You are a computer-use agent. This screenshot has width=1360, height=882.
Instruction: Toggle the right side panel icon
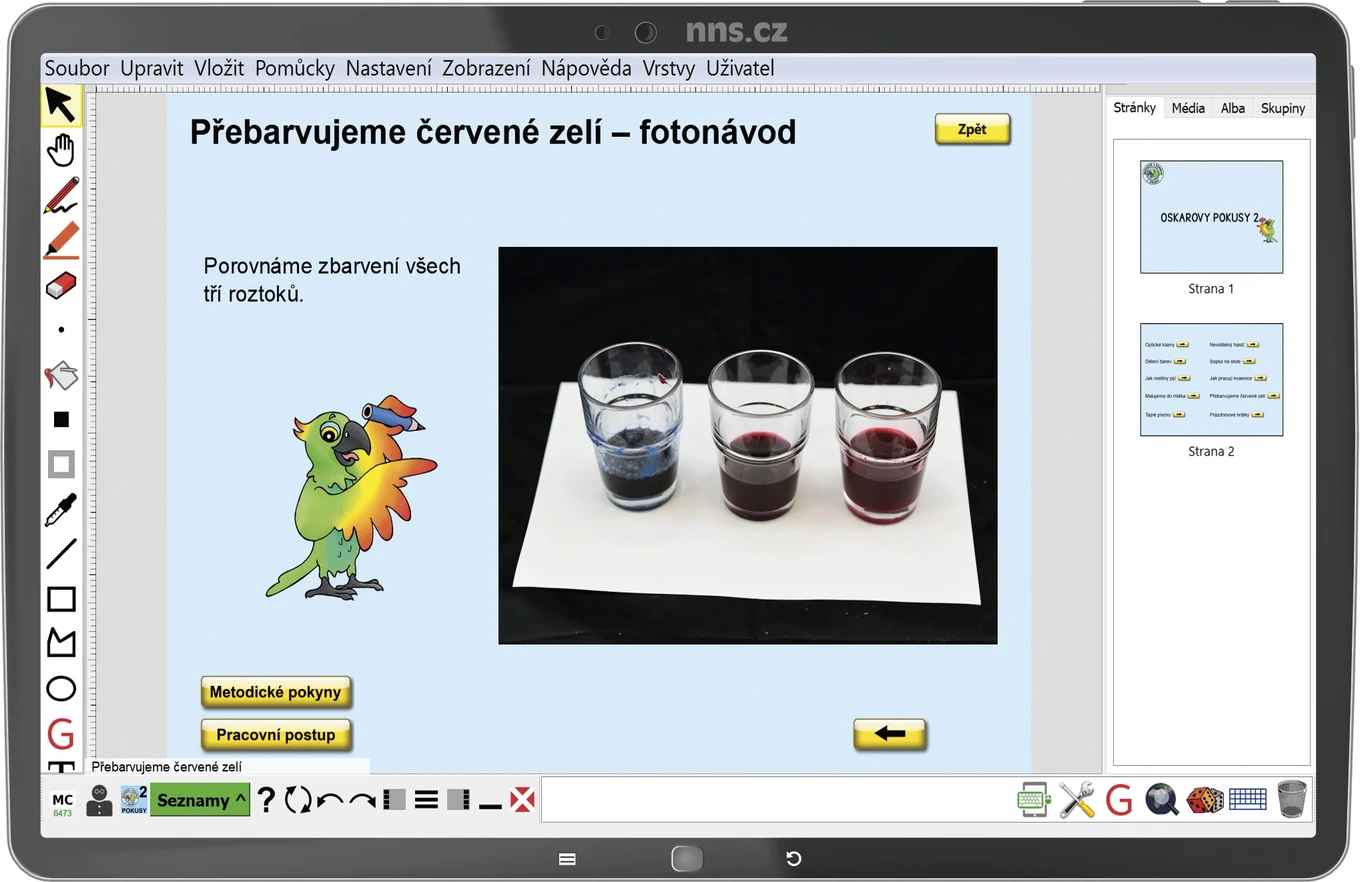tap(458, 800)
